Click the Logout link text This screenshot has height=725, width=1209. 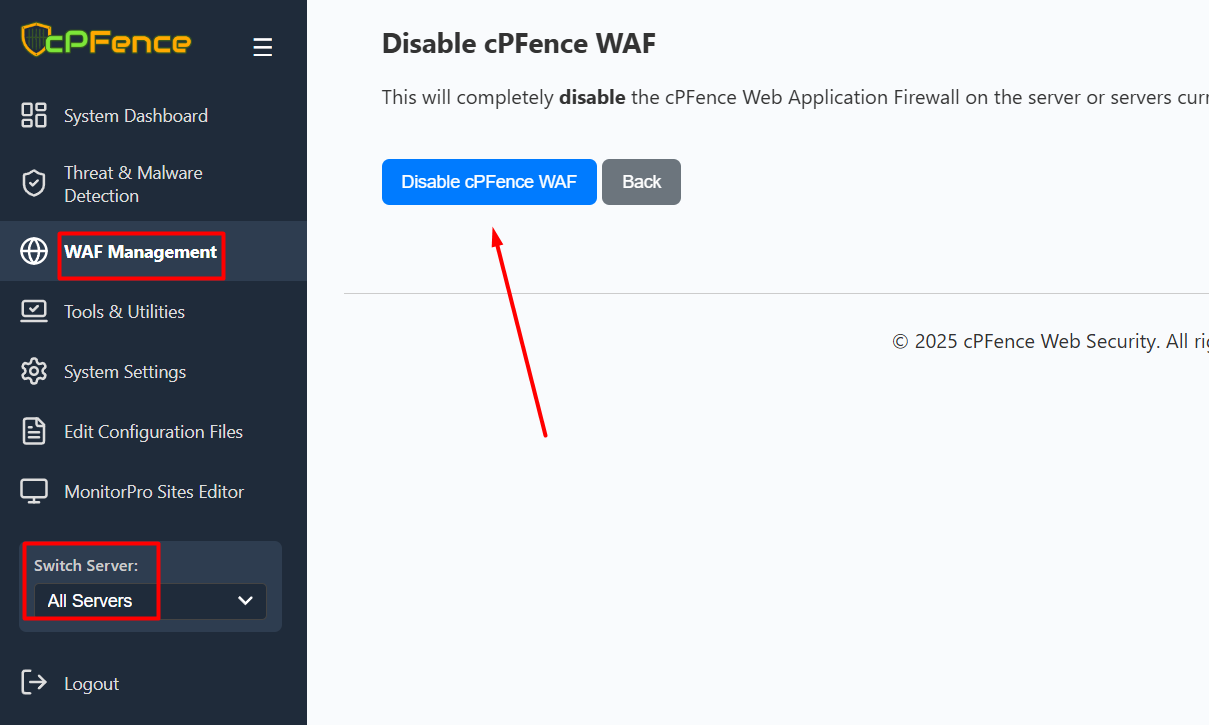91,684
